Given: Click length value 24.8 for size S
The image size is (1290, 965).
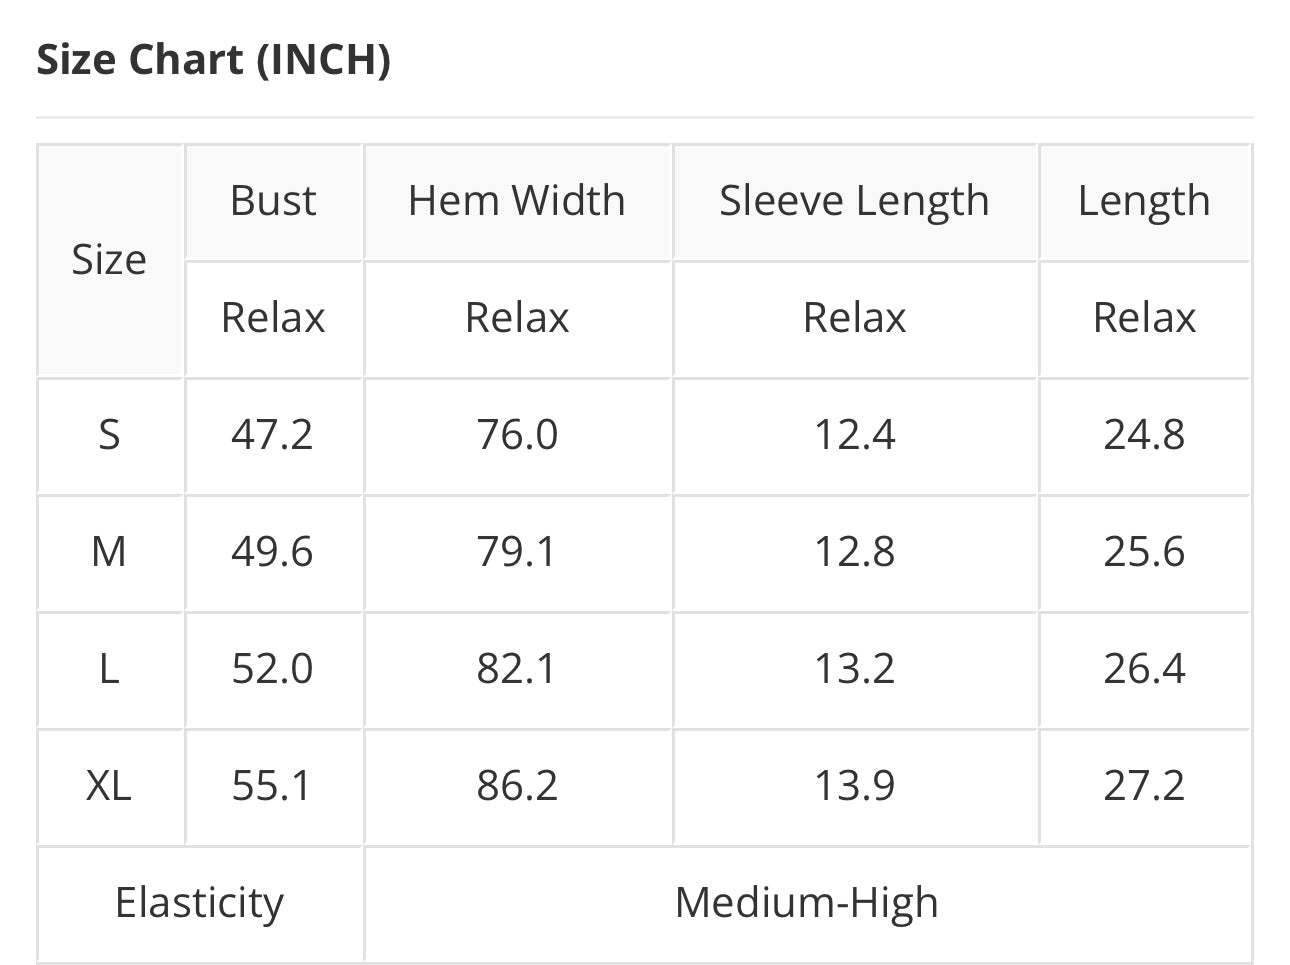Looking at the screenshot, I should 1144,435.
